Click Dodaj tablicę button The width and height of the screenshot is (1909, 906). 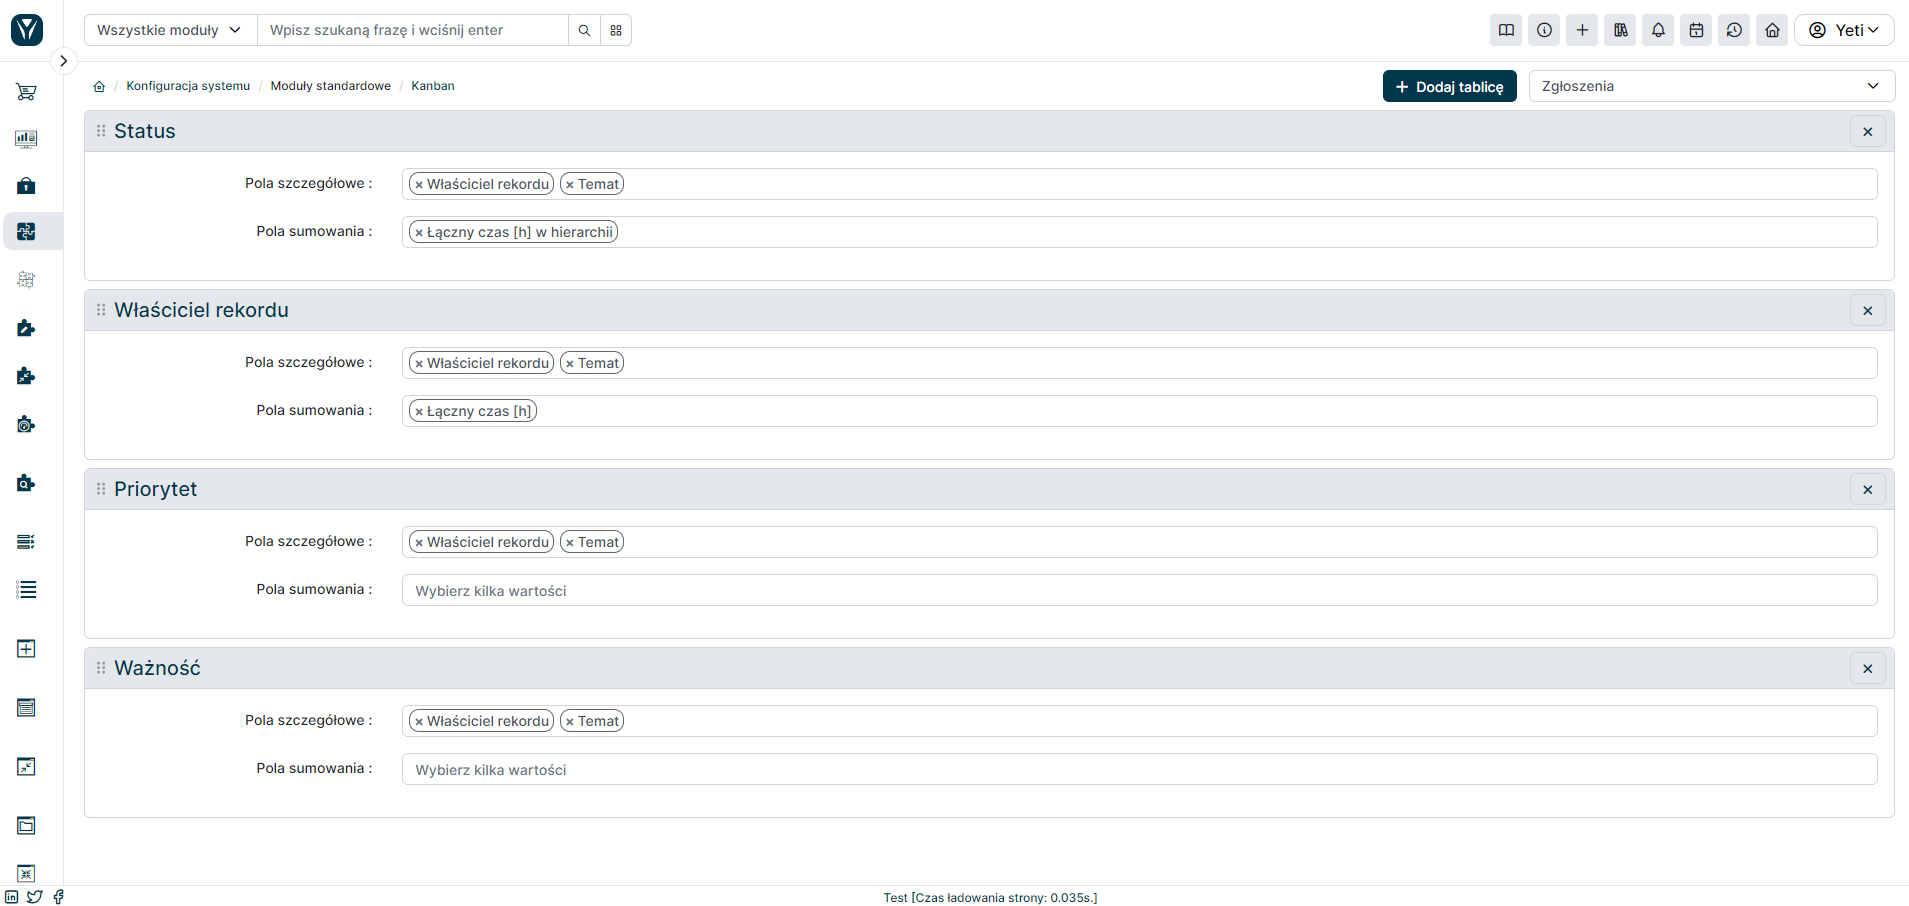(x=1449, y=86)
